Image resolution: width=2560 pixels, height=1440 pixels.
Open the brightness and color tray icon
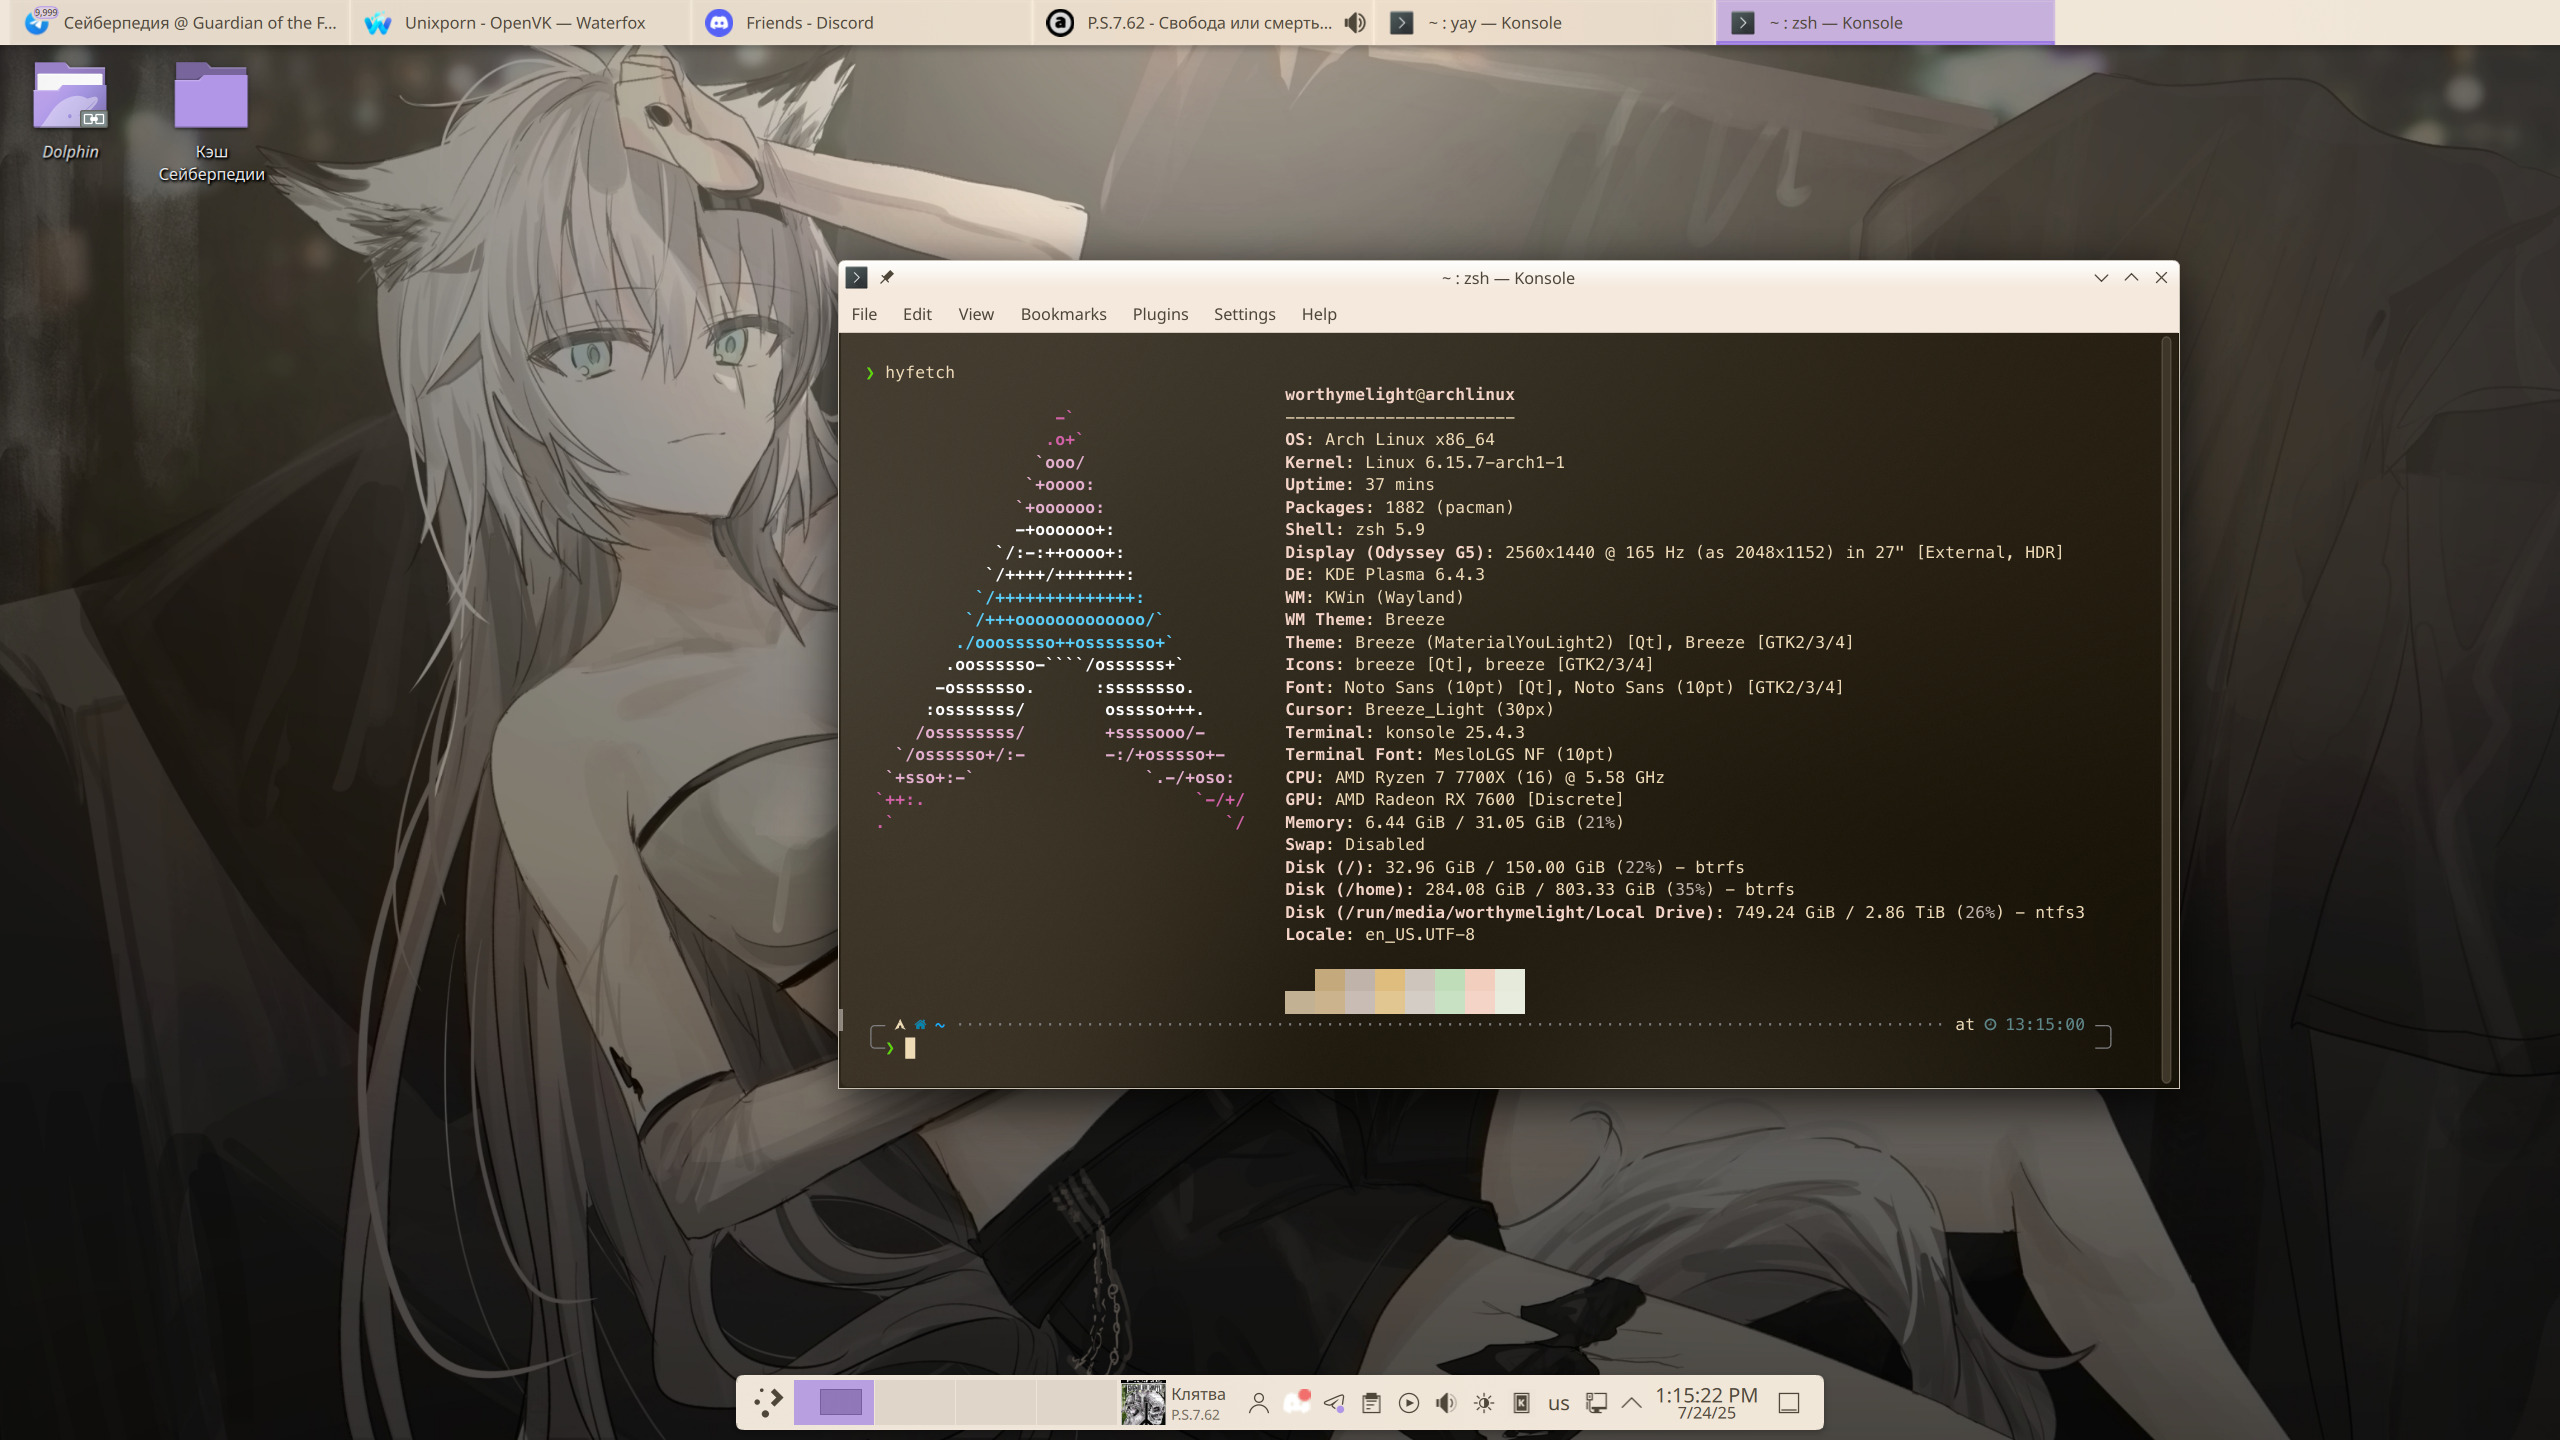pos(1484,1403)
